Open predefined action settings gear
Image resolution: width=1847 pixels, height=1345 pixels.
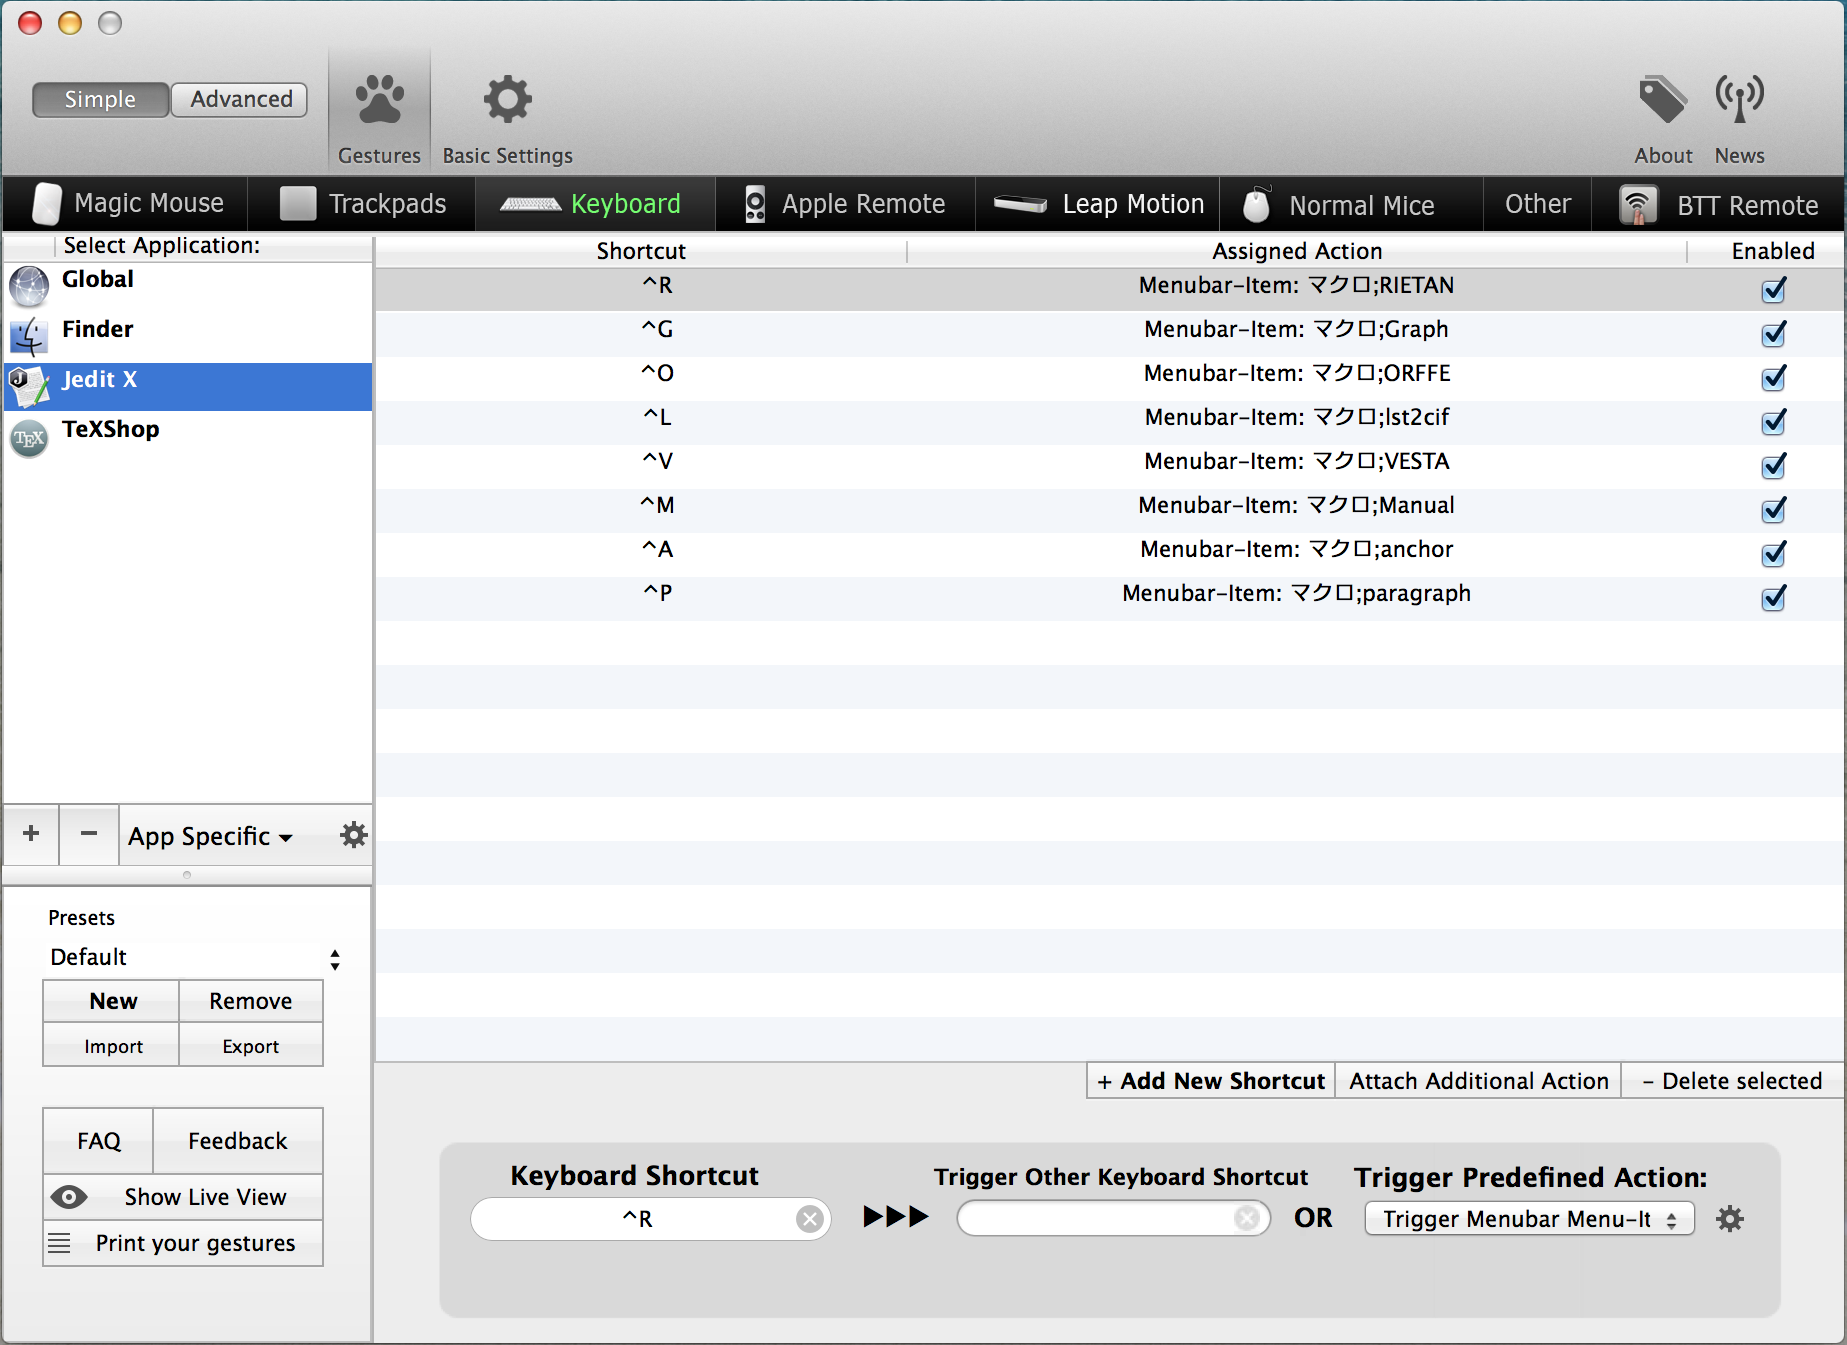[x=1730, y=1219]
